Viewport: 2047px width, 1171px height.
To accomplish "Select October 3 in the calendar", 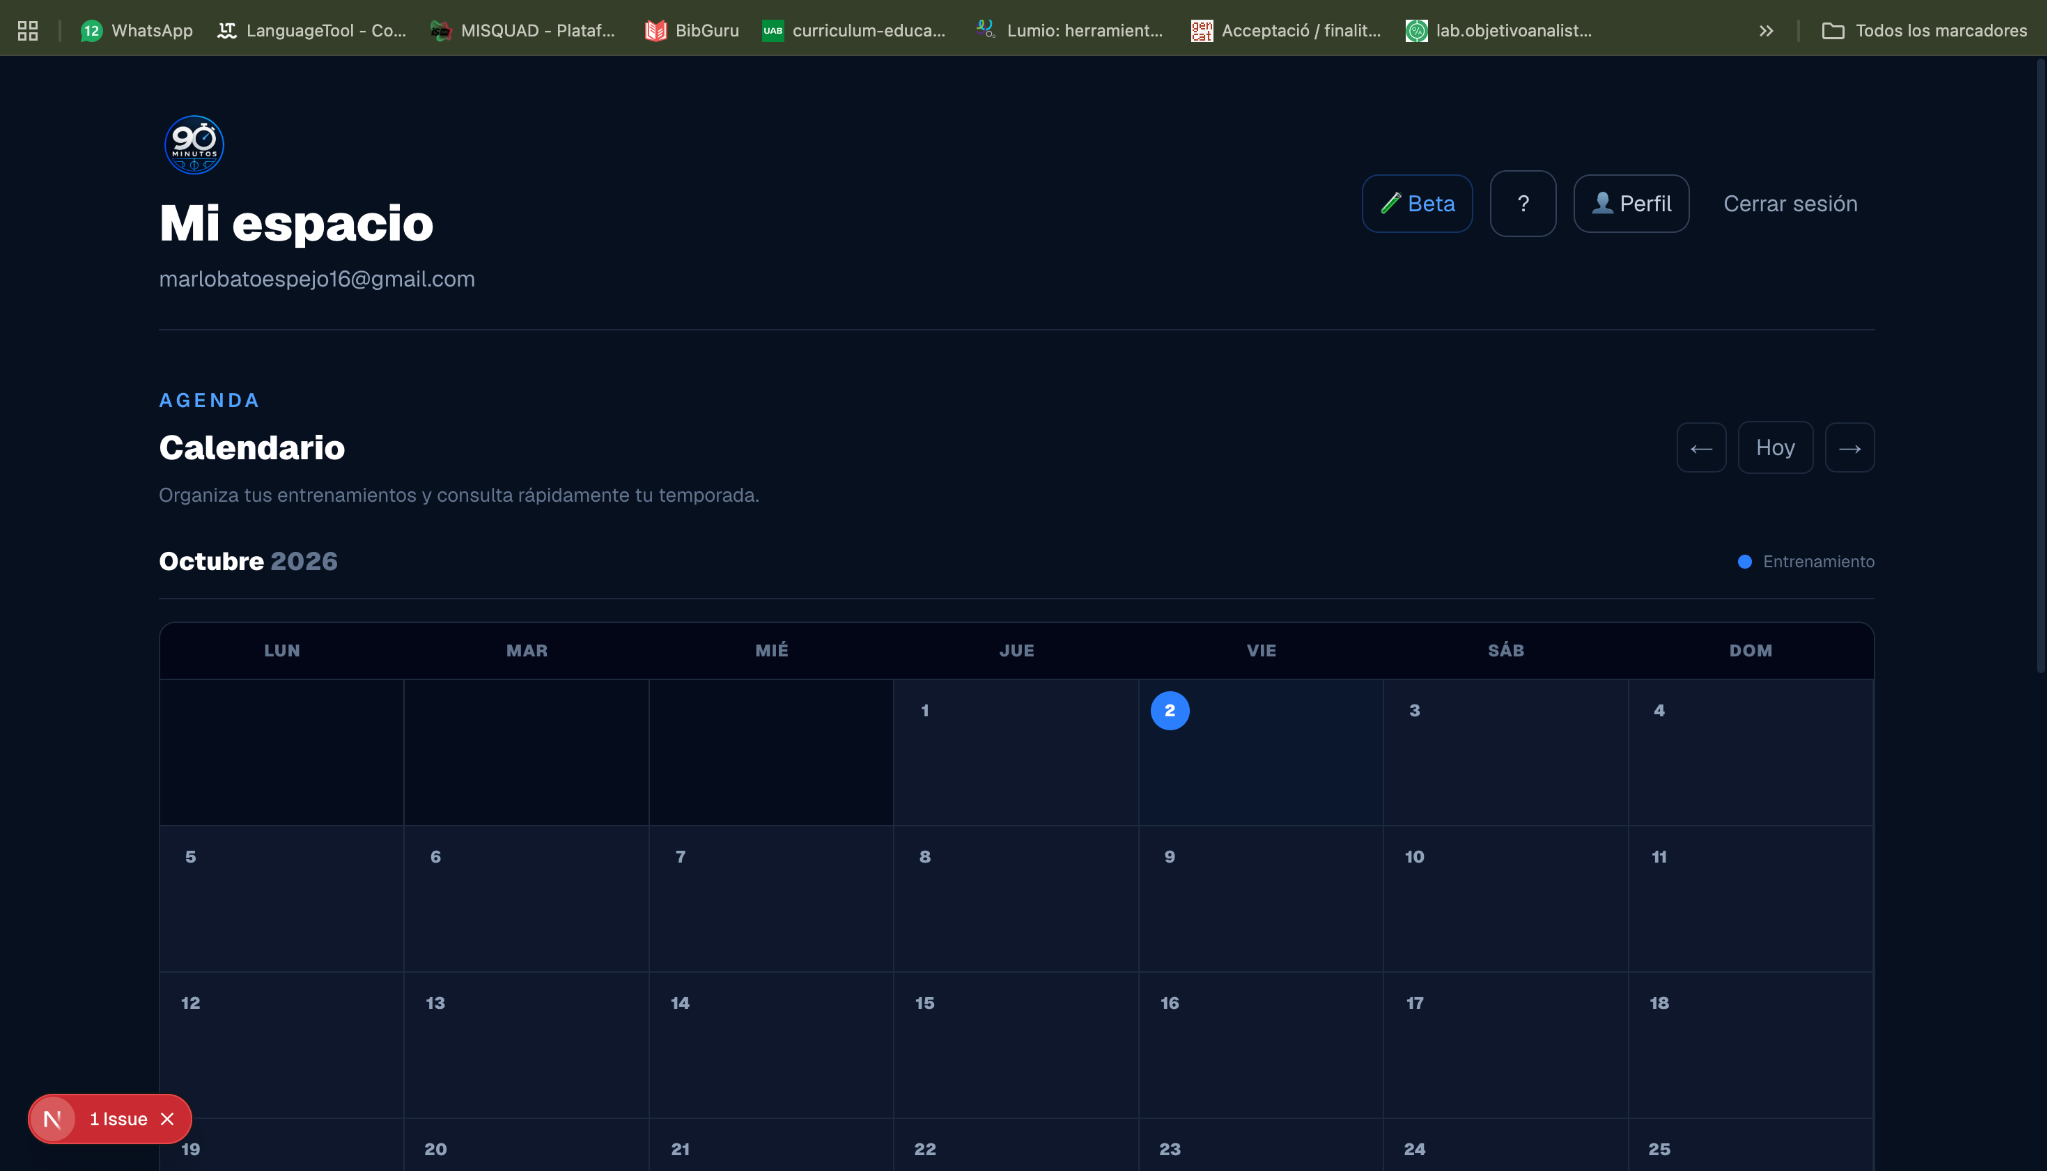I will tap(1505, 752).
